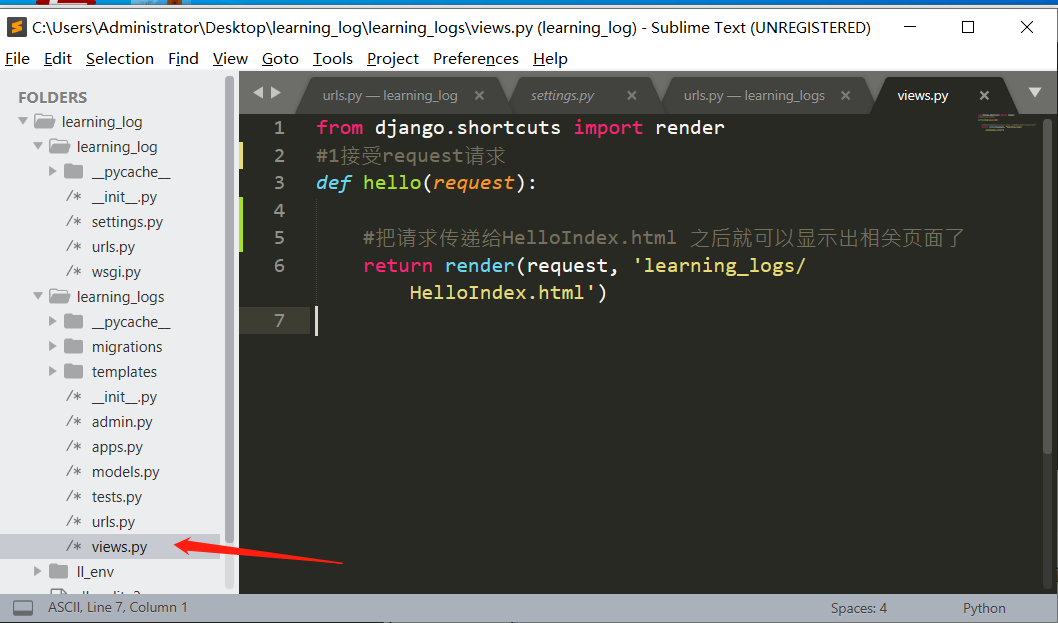Viewport: 1058px width, 623px height.
Task: Expand __pycache__ under inner learning_log folder
Action: click(53, 171)
